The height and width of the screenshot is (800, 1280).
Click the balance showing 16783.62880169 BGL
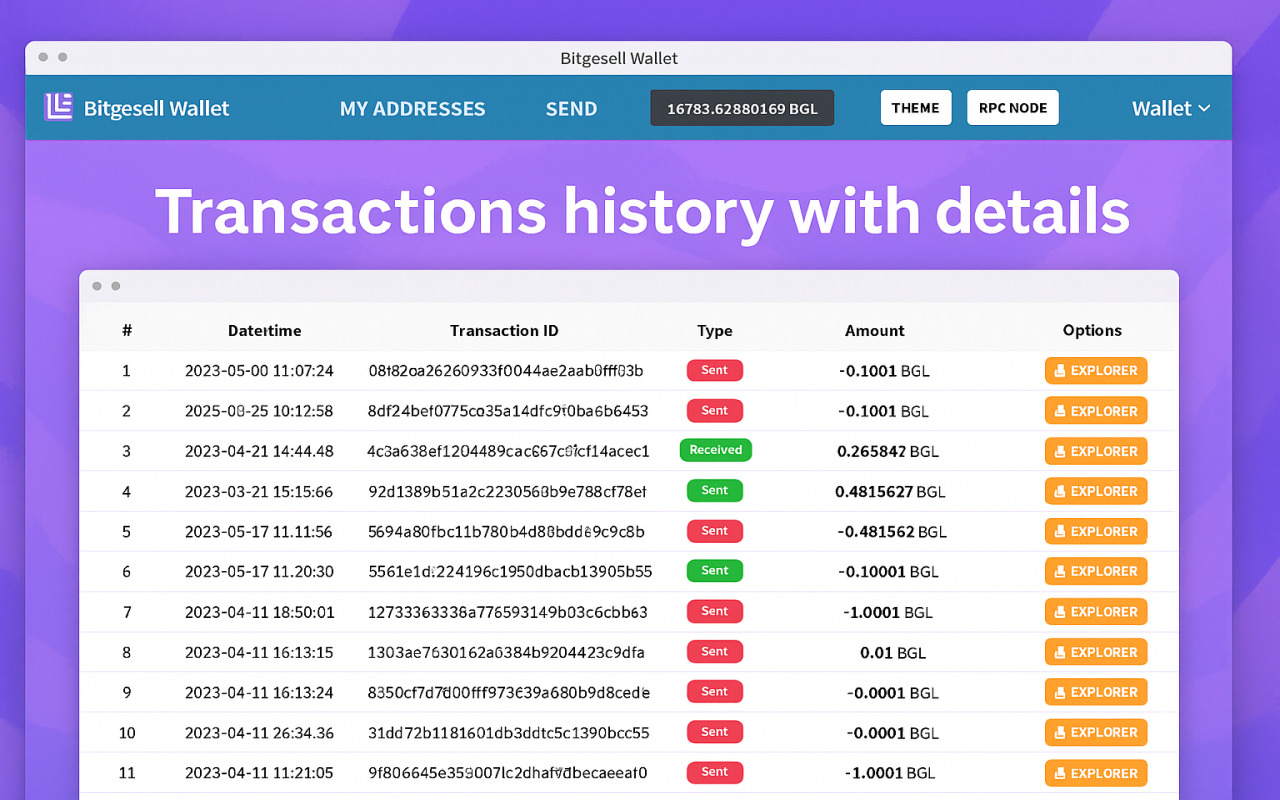[x=742, y=107]
